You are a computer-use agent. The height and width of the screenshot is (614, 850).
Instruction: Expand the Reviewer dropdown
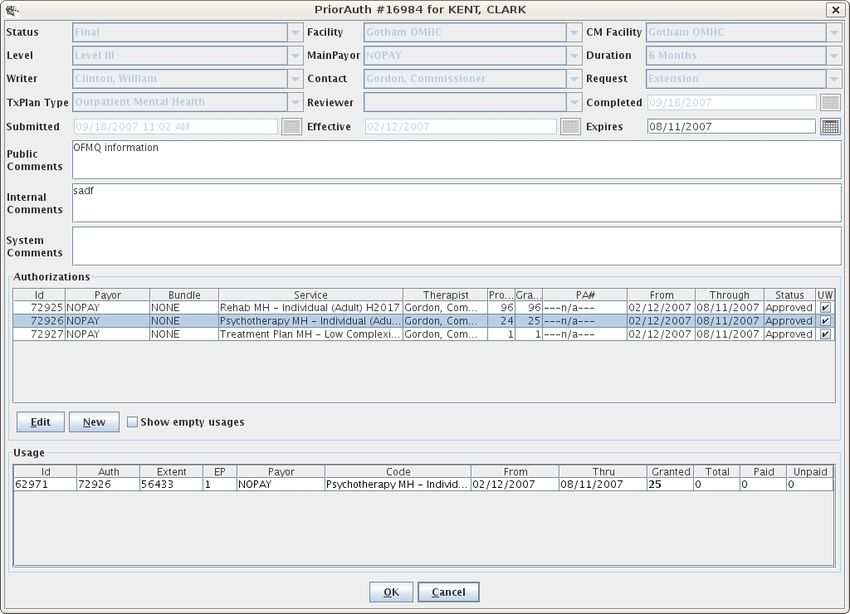click(x=574, y=102)
